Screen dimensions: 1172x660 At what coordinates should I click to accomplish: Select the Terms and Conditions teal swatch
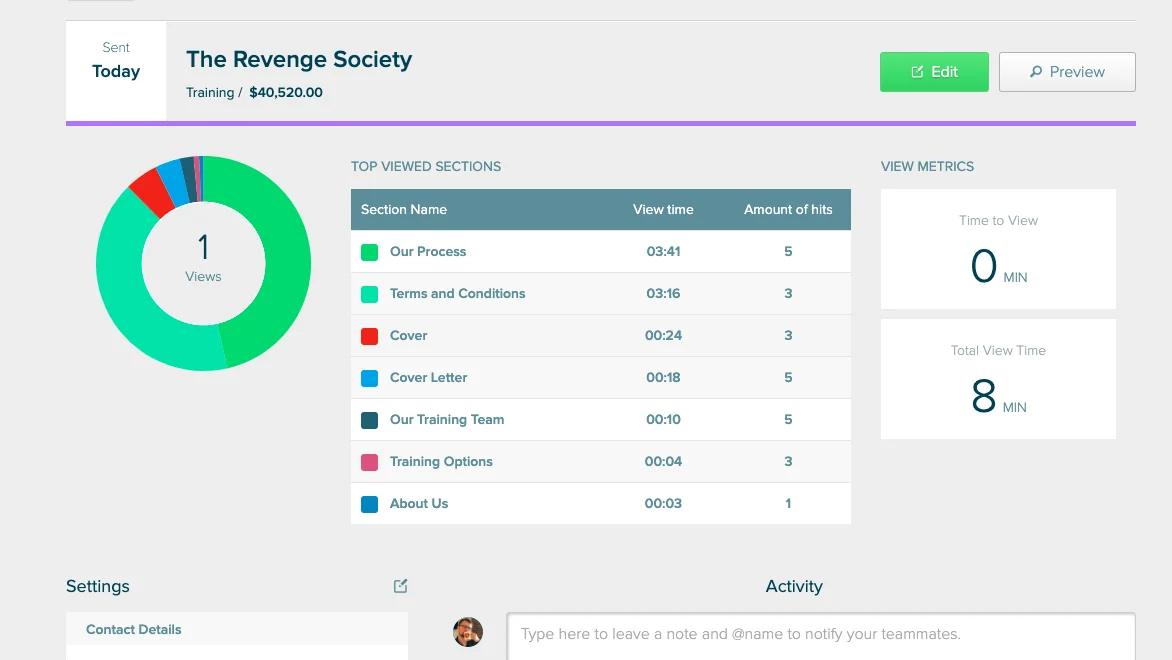(369, 294)
